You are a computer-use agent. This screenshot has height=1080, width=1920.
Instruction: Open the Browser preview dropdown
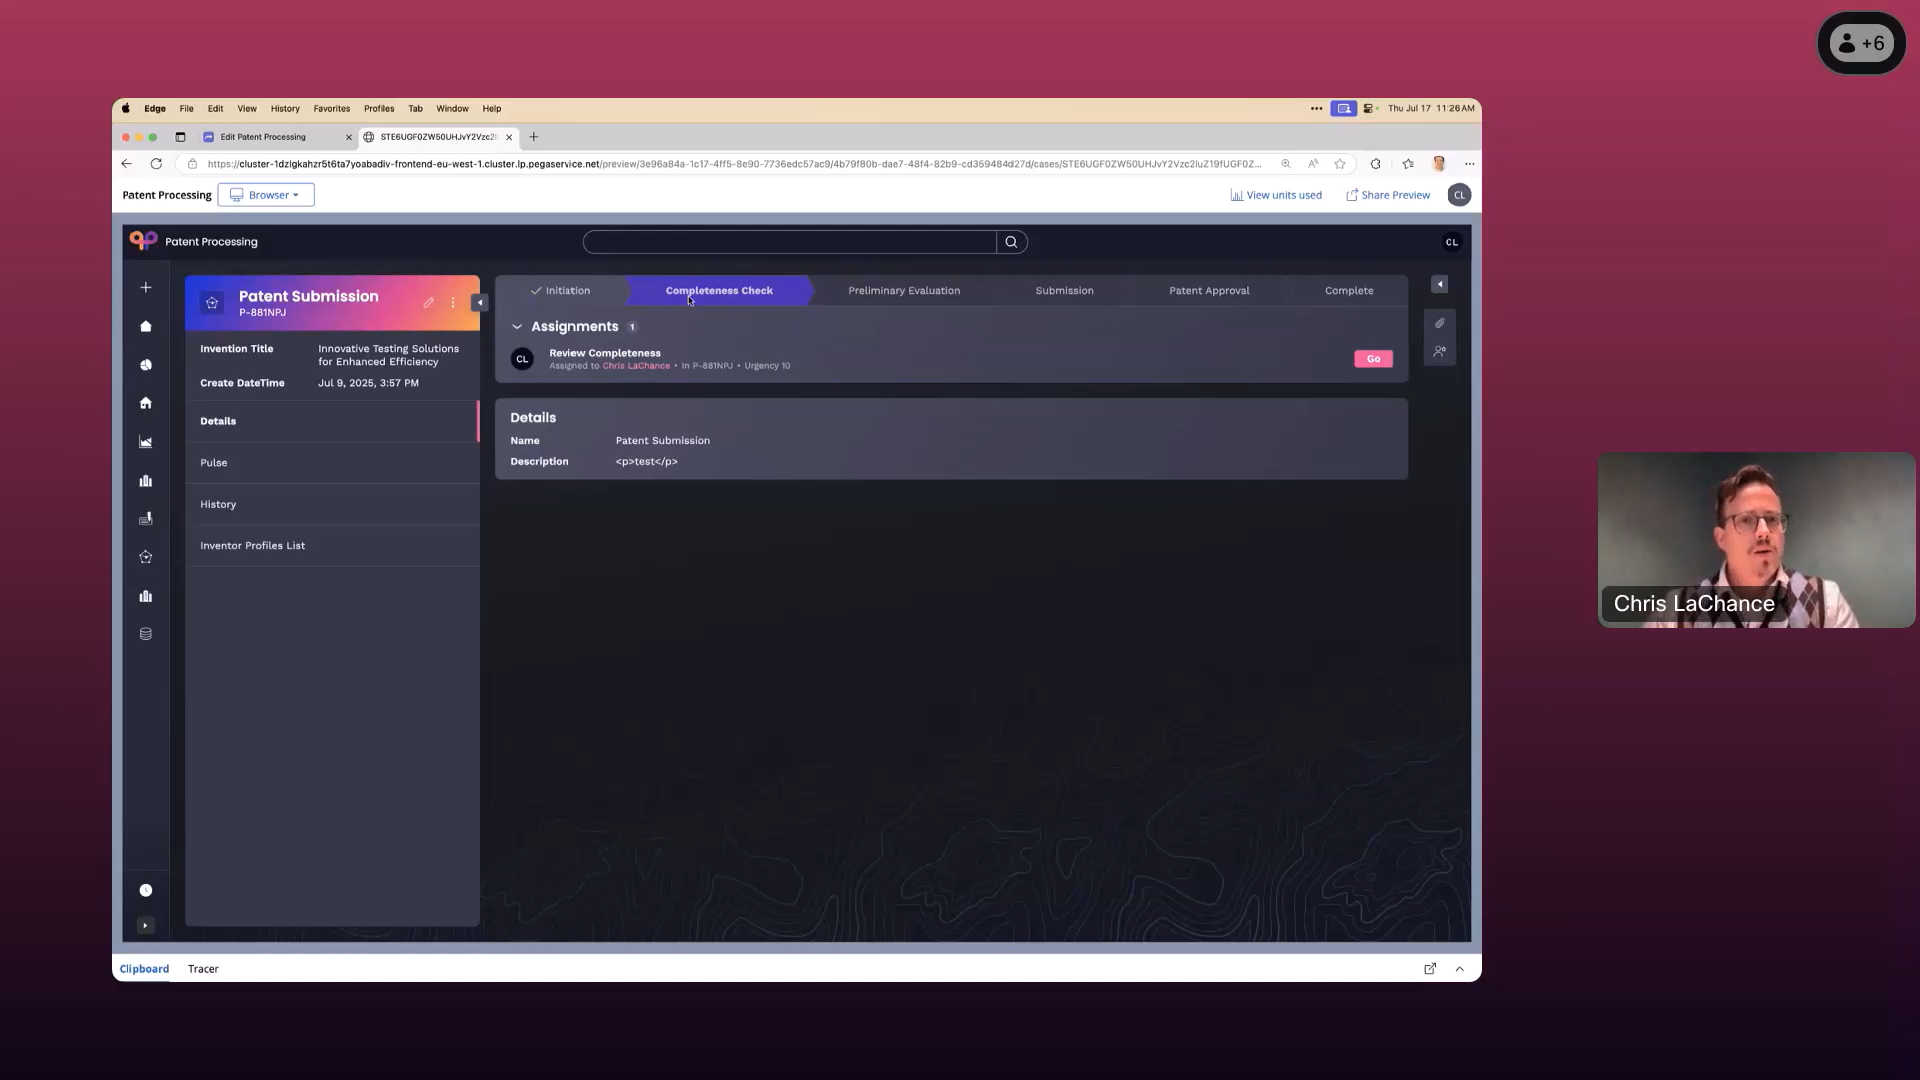pyautogui.click(x=265, y=194)
